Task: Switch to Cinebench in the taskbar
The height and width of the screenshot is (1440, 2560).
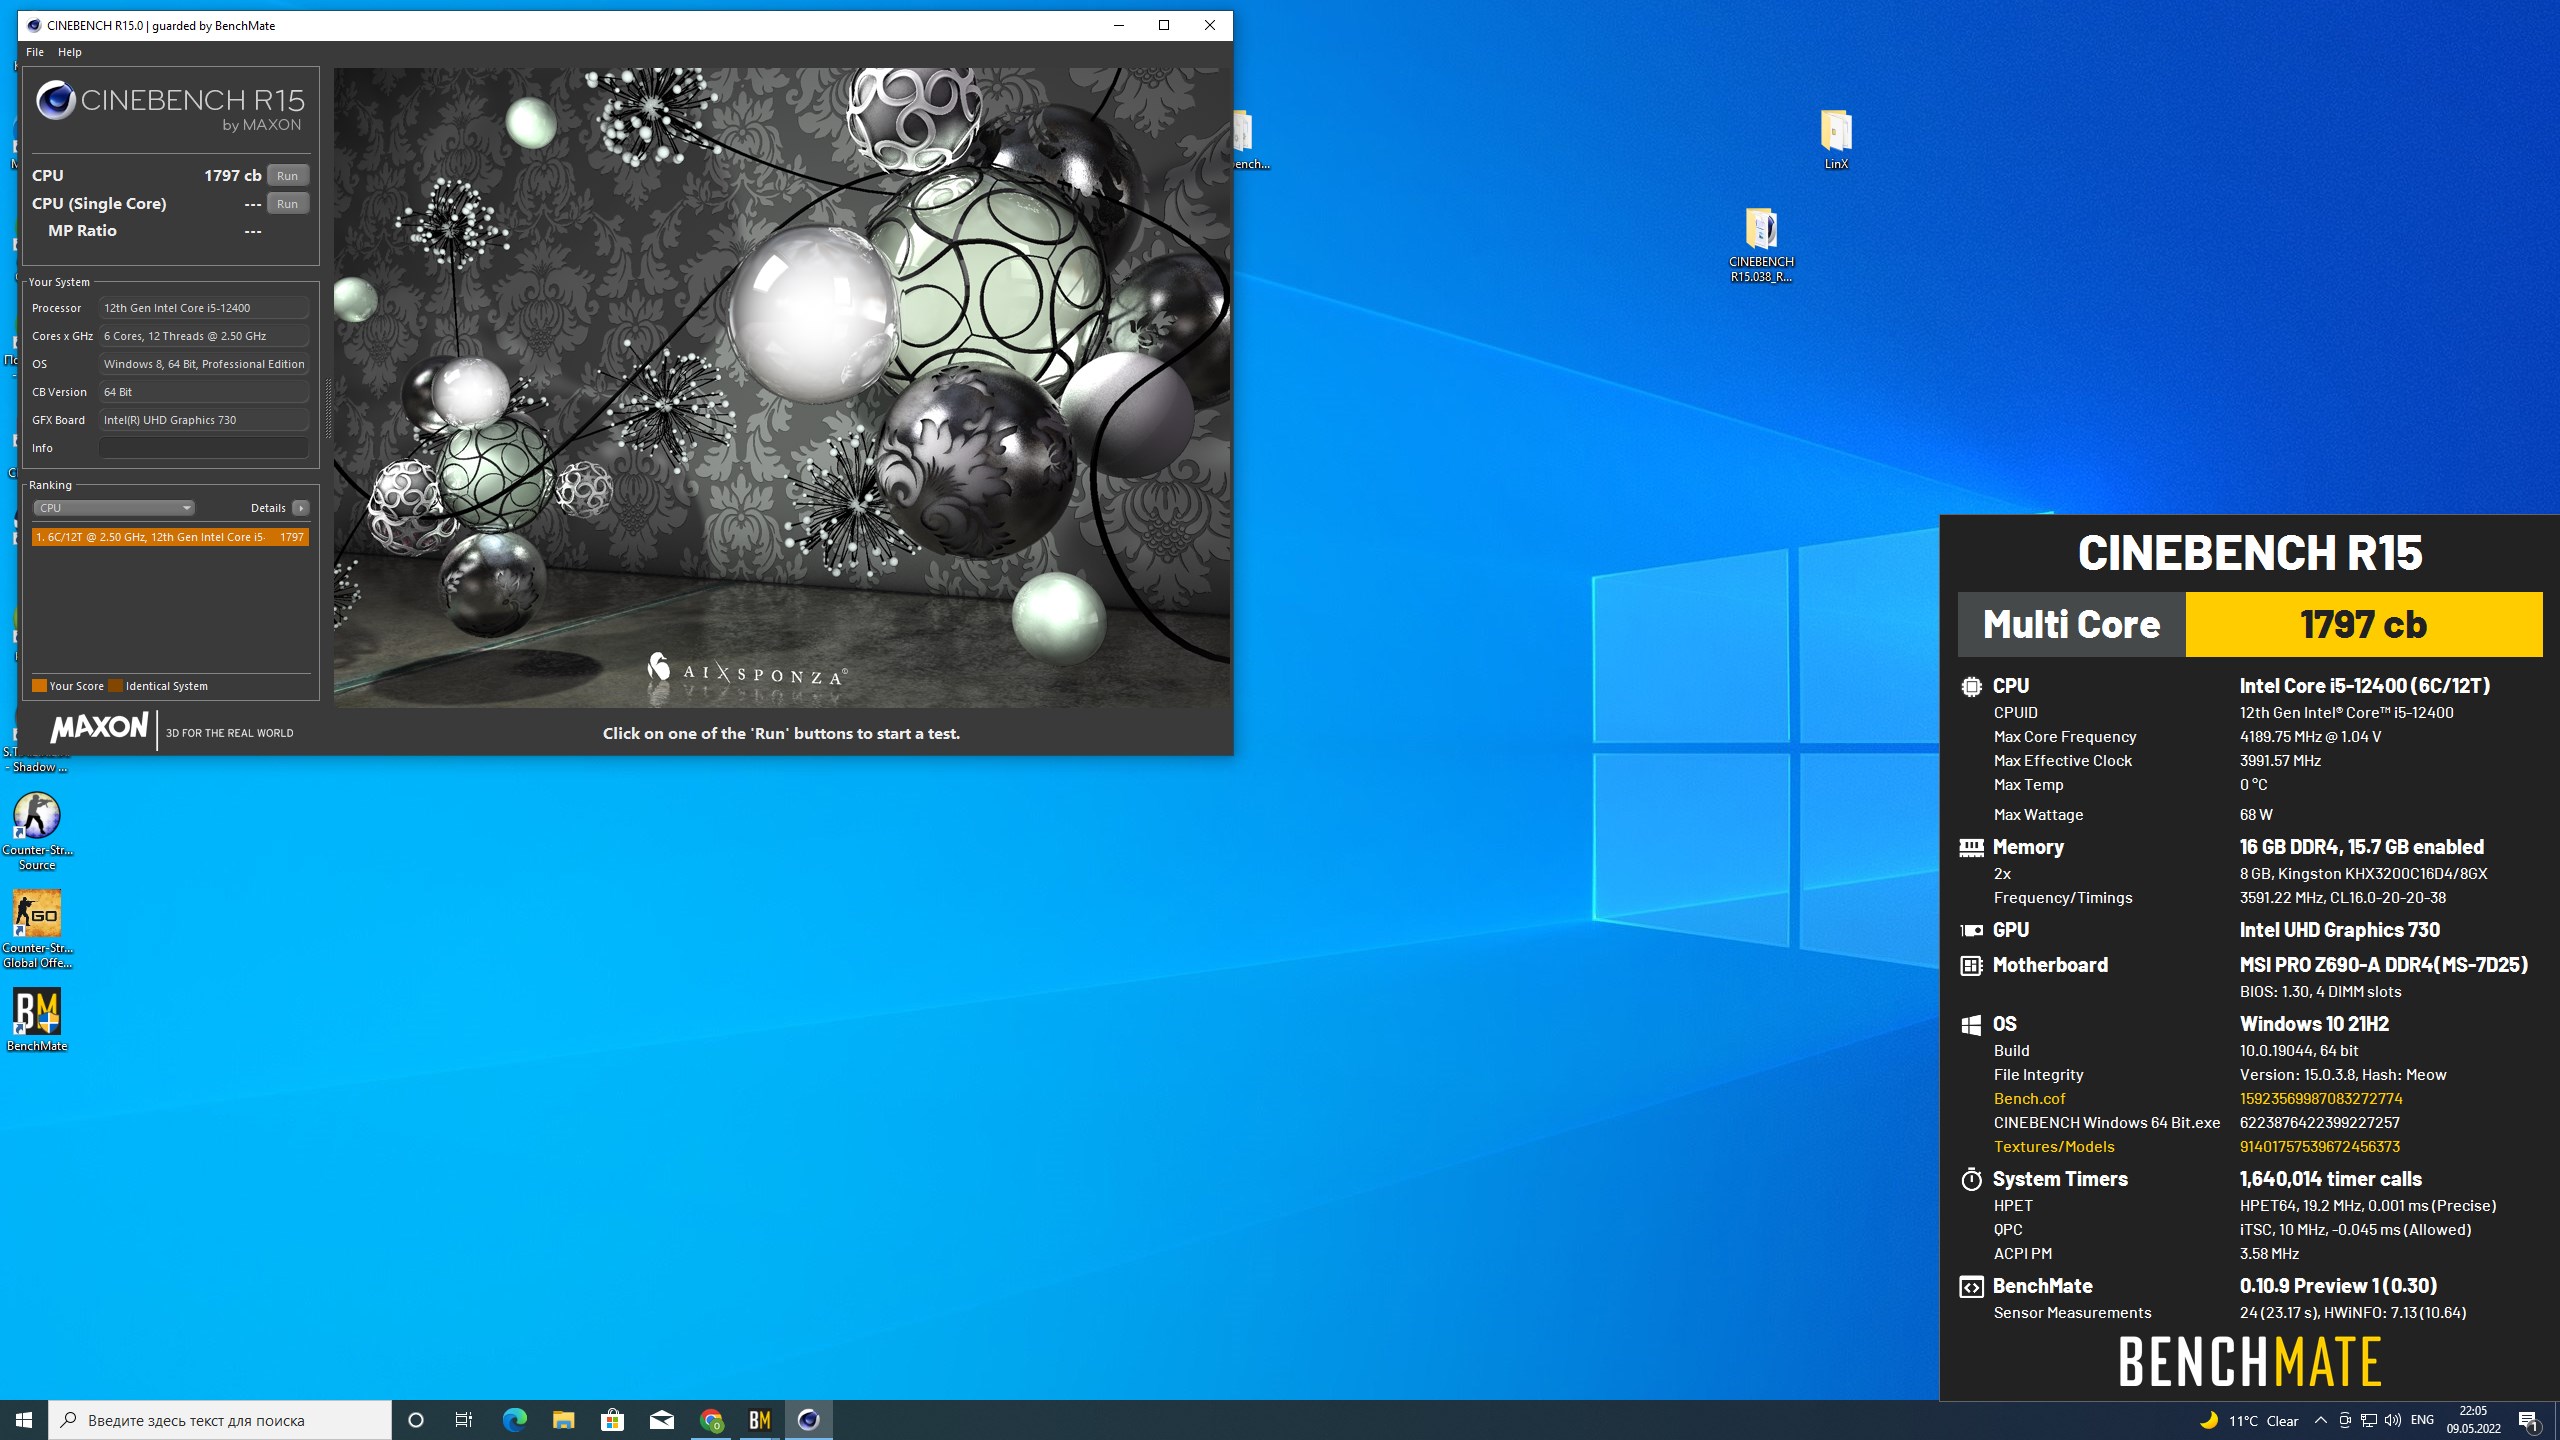Action: [809, 1420]
